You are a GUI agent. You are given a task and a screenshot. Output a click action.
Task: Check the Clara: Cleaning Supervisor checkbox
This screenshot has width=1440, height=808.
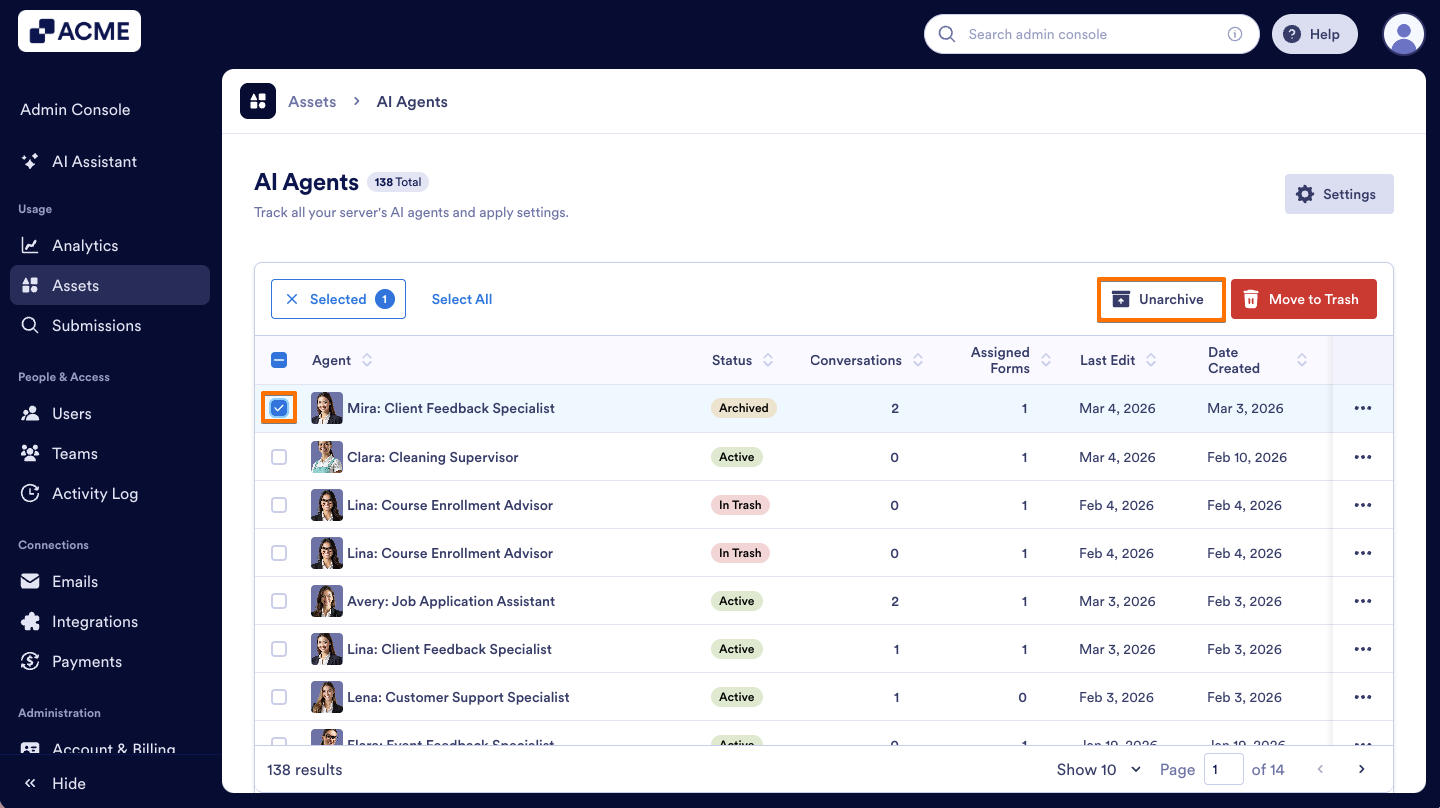click(x=279, y=457)
